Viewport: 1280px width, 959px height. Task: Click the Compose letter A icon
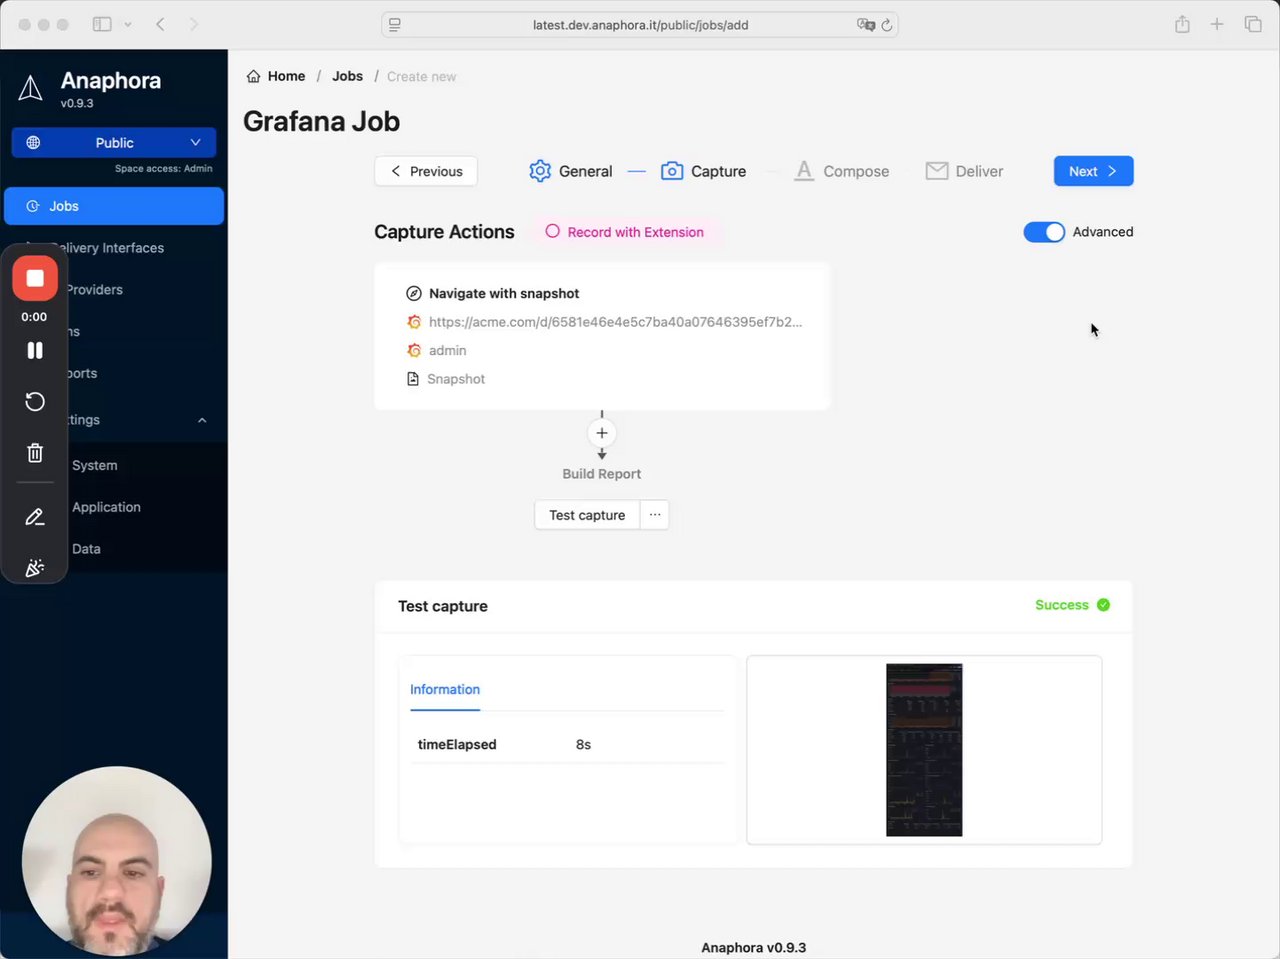(804, 171)
